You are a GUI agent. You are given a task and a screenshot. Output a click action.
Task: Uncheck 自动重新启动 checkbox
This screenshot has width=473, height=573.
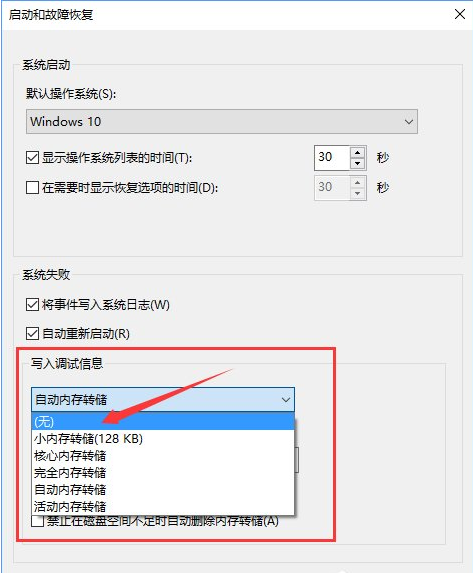(x=33, y=333)
